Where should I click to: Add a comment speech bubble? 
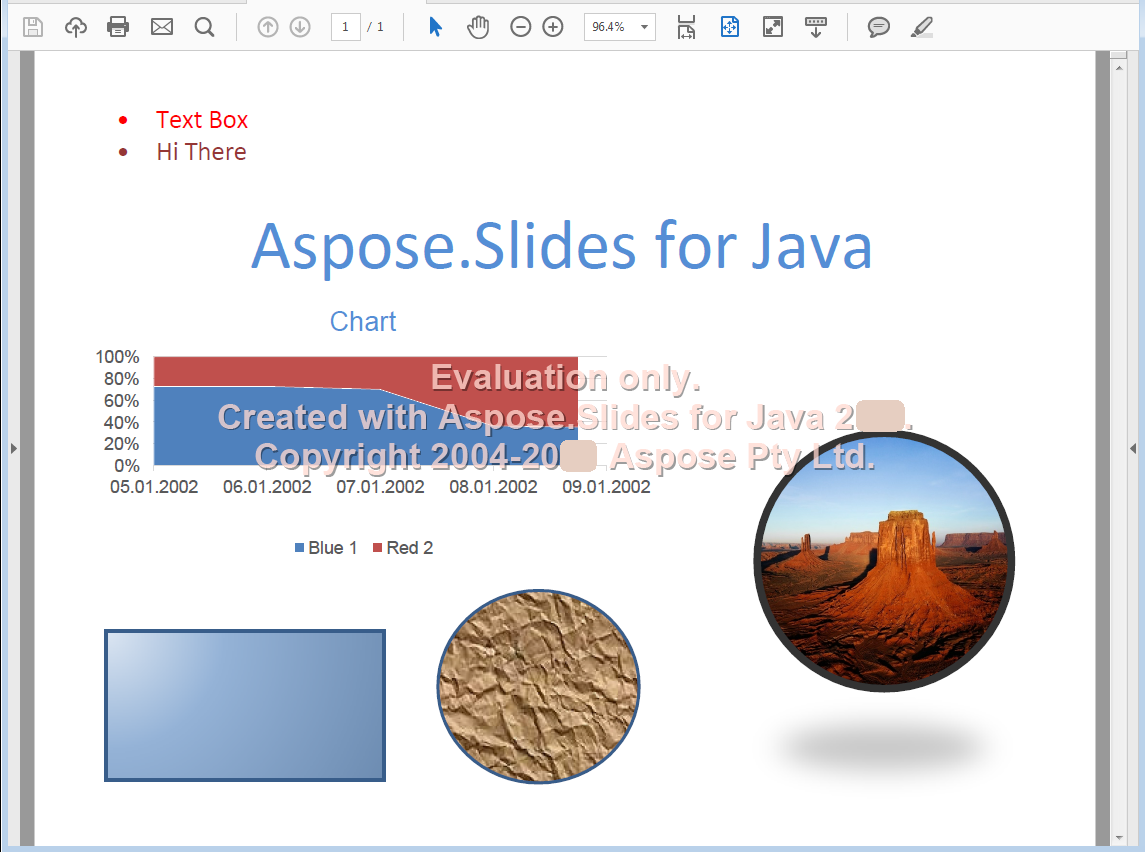point(878,27)
